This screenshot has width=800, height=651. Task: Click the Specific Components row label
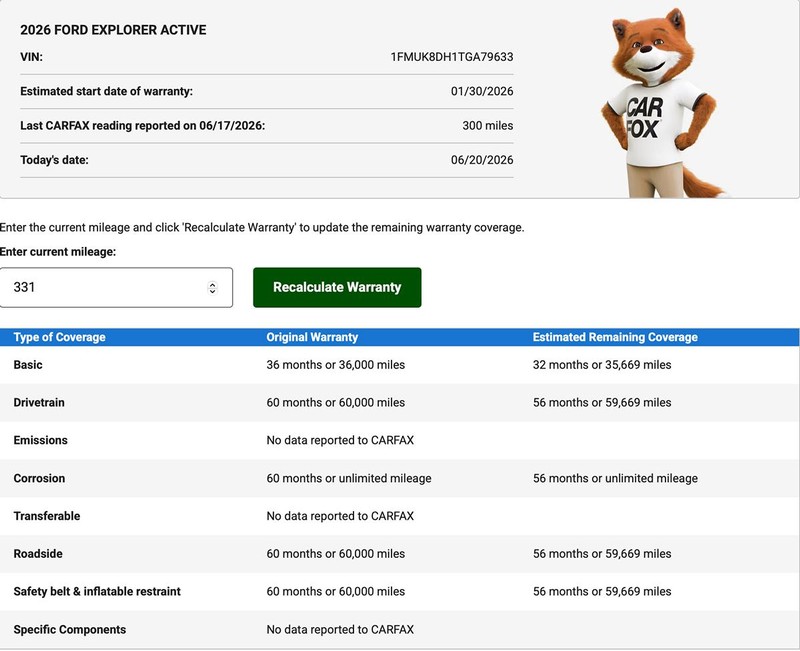tap(69, 630)
